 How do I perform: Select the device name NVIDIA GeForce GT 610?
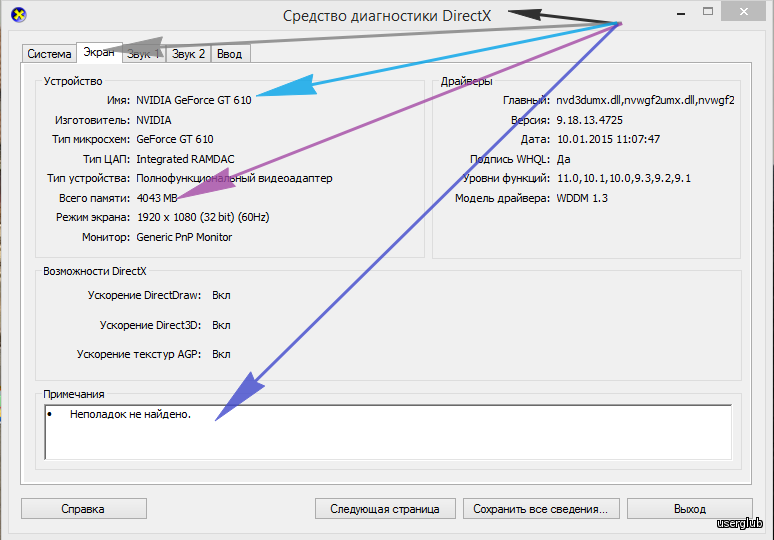(x=194, y=100)
